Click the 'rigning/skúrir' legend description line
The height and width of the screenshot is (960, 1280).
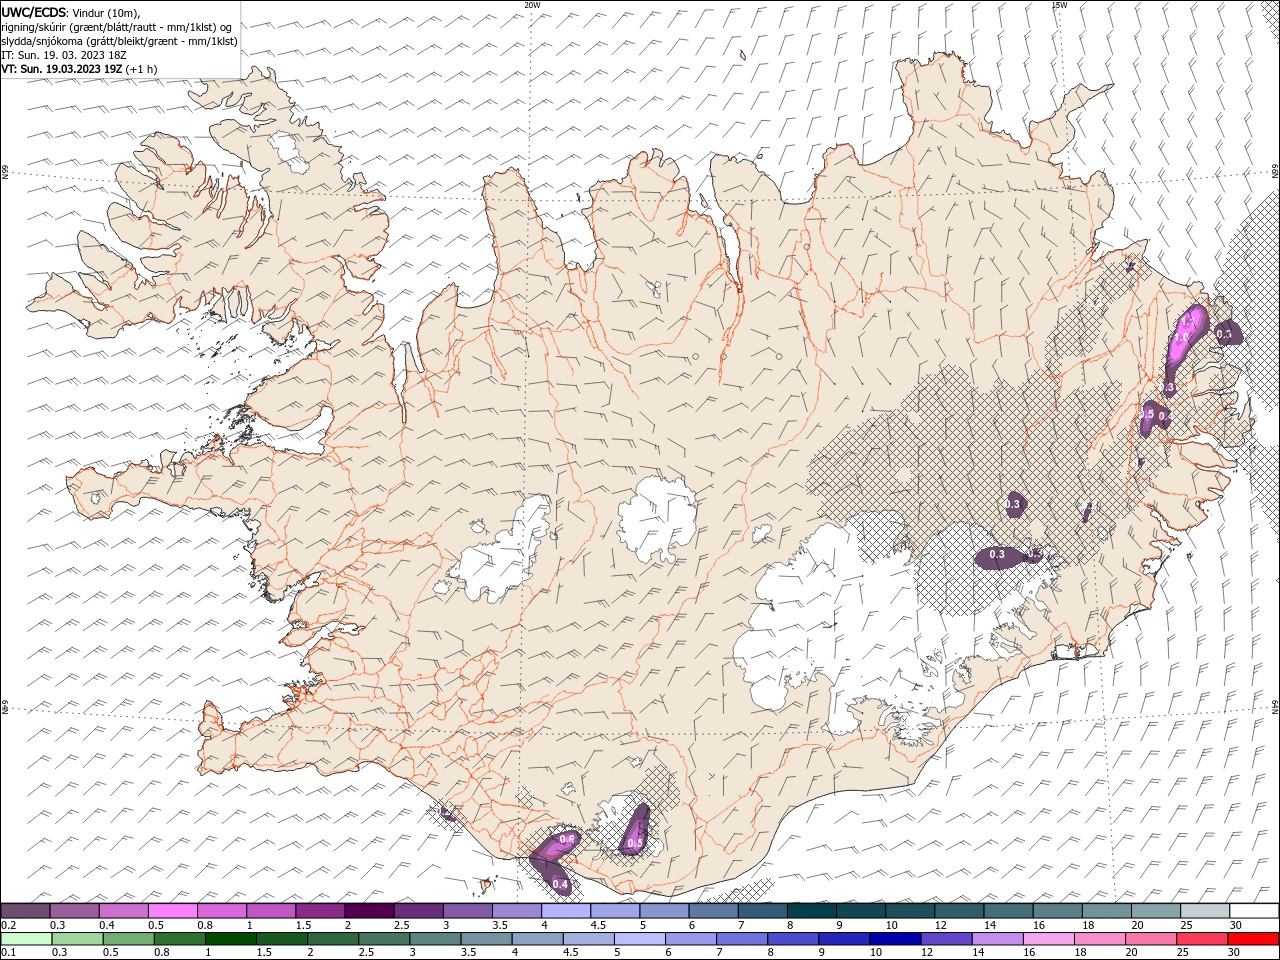116,26
